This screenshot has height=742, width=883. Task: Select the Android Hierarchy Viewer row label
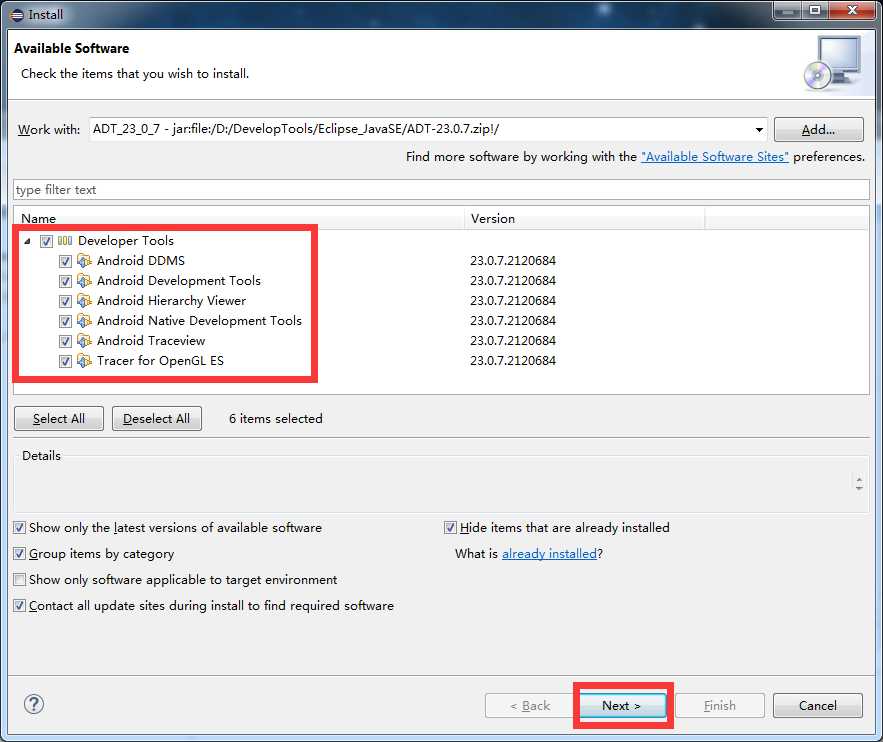coord(171,301)
